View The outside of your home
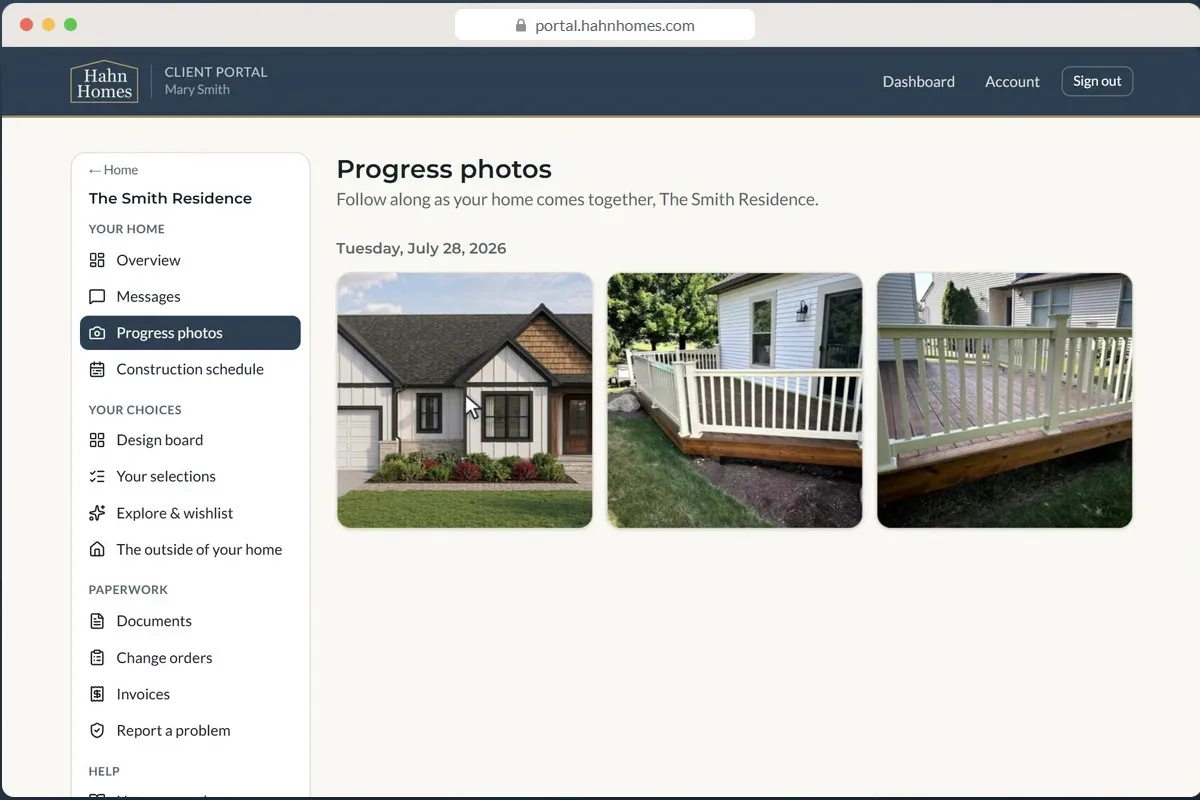The image size is (1200, 800). 190,549
